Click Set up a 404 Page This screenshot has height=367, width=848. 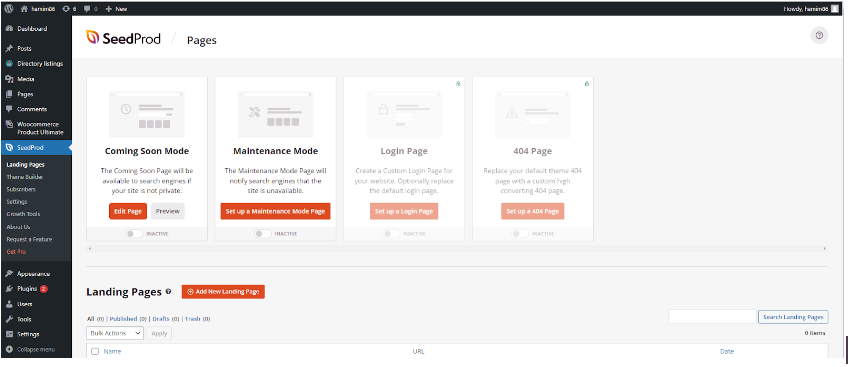[x=533, y=211]
